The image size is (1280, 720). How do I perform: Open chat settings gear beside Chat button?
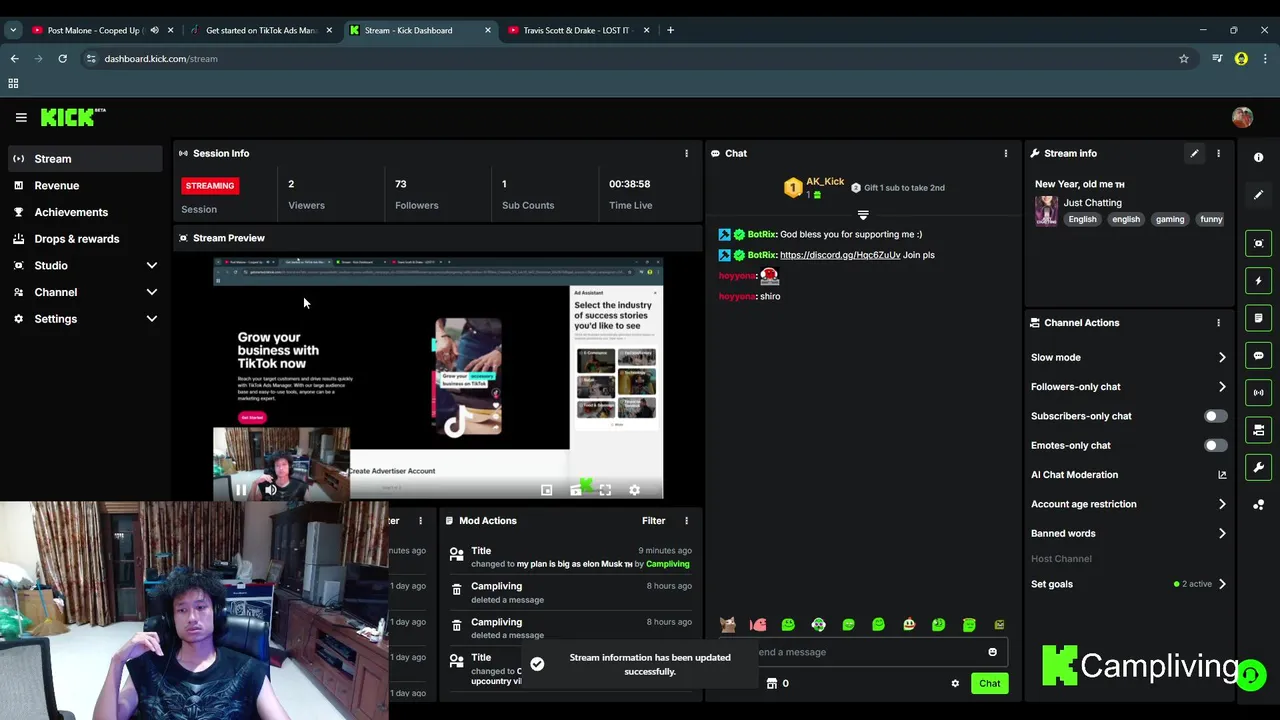955,684
